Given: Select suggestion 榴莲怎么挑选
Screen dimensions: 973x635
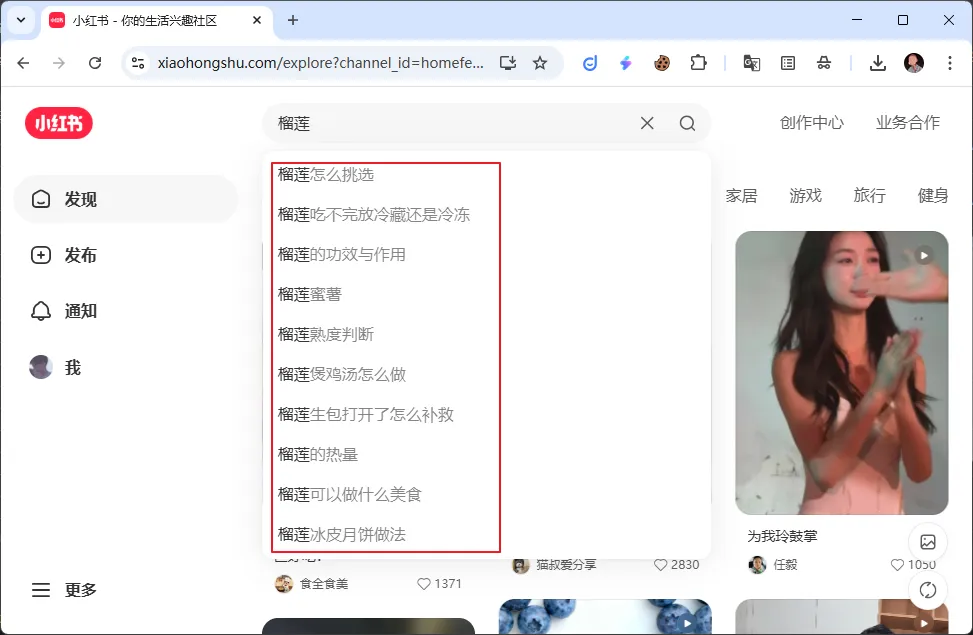Looking at the screenshot, I should click(326, 174).
